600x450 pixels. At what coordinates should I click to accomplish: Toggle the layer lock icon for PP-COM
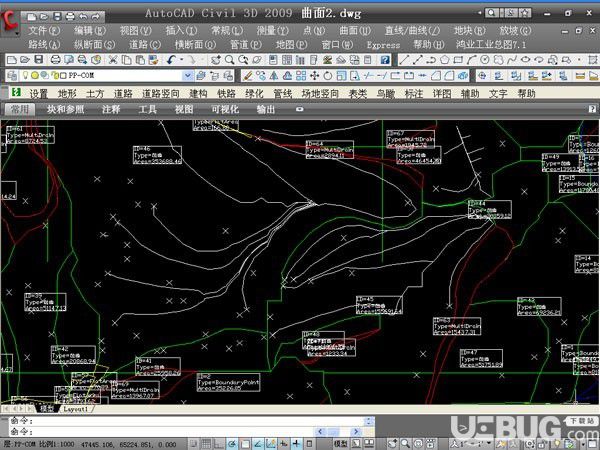coord(54,75)
